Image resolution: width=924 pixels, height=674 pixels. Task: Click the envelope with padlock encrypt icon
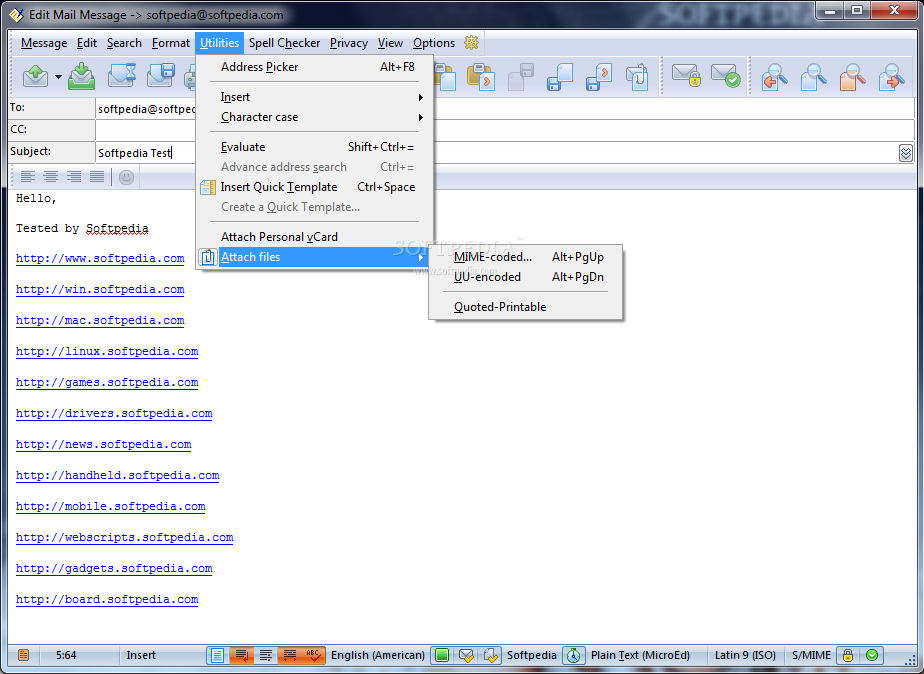[x=687, y=76]
